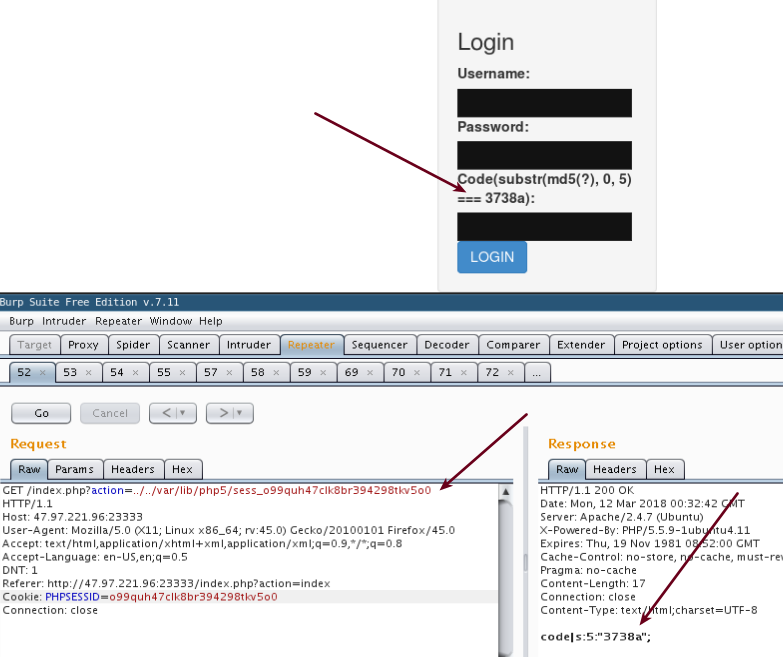Click the Host: 47.97.221.96:23333 header

72,517
